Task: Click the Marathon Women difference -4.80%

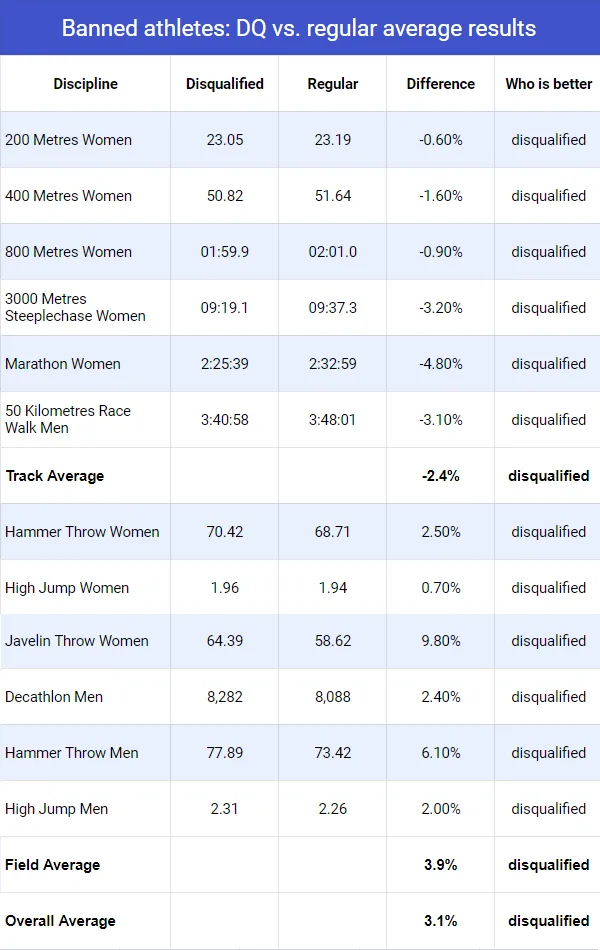Action: coord(440,364)
